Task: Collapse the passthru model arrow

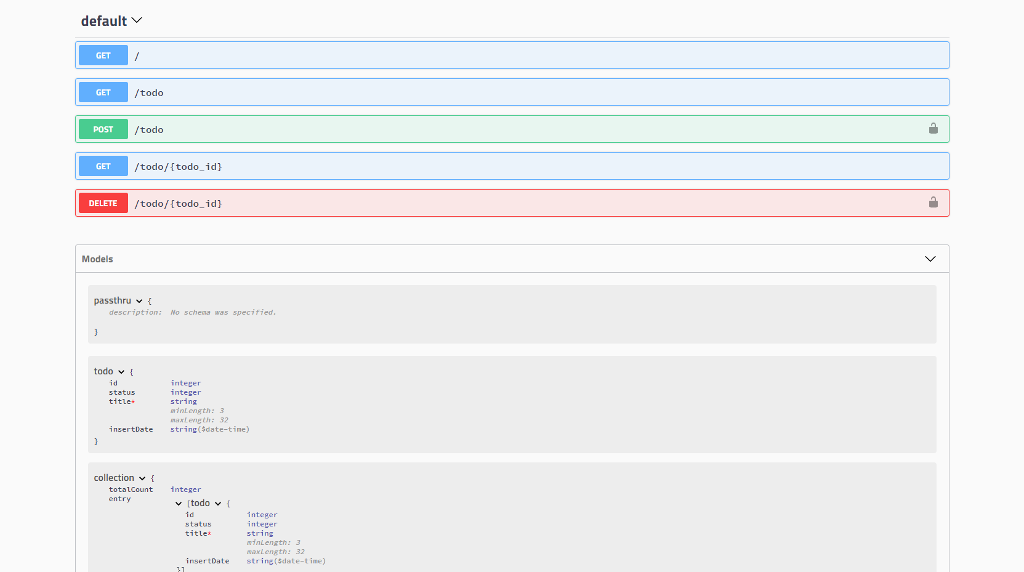Action: 139,301
